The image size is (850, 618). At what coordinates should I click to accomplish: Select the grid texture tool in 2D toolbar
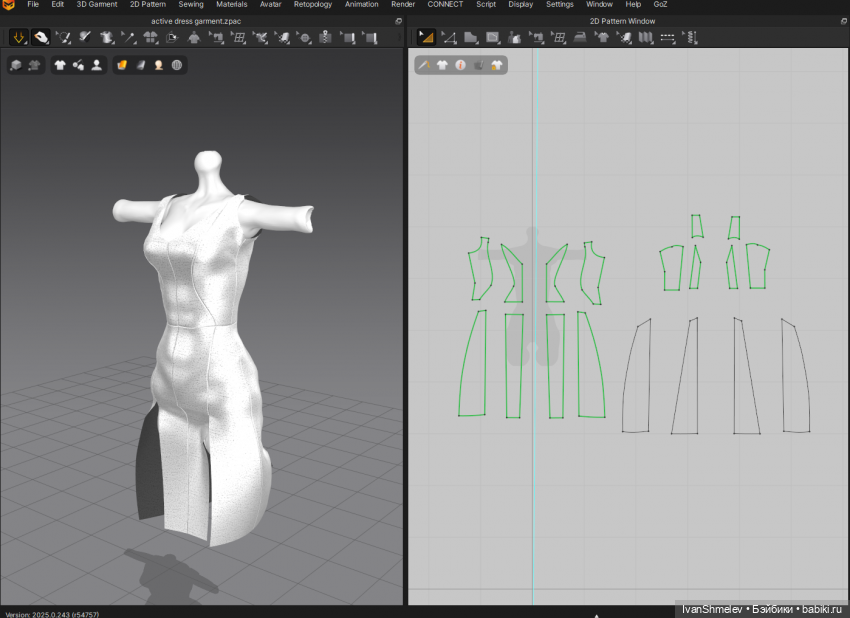(x=558, y=37)
